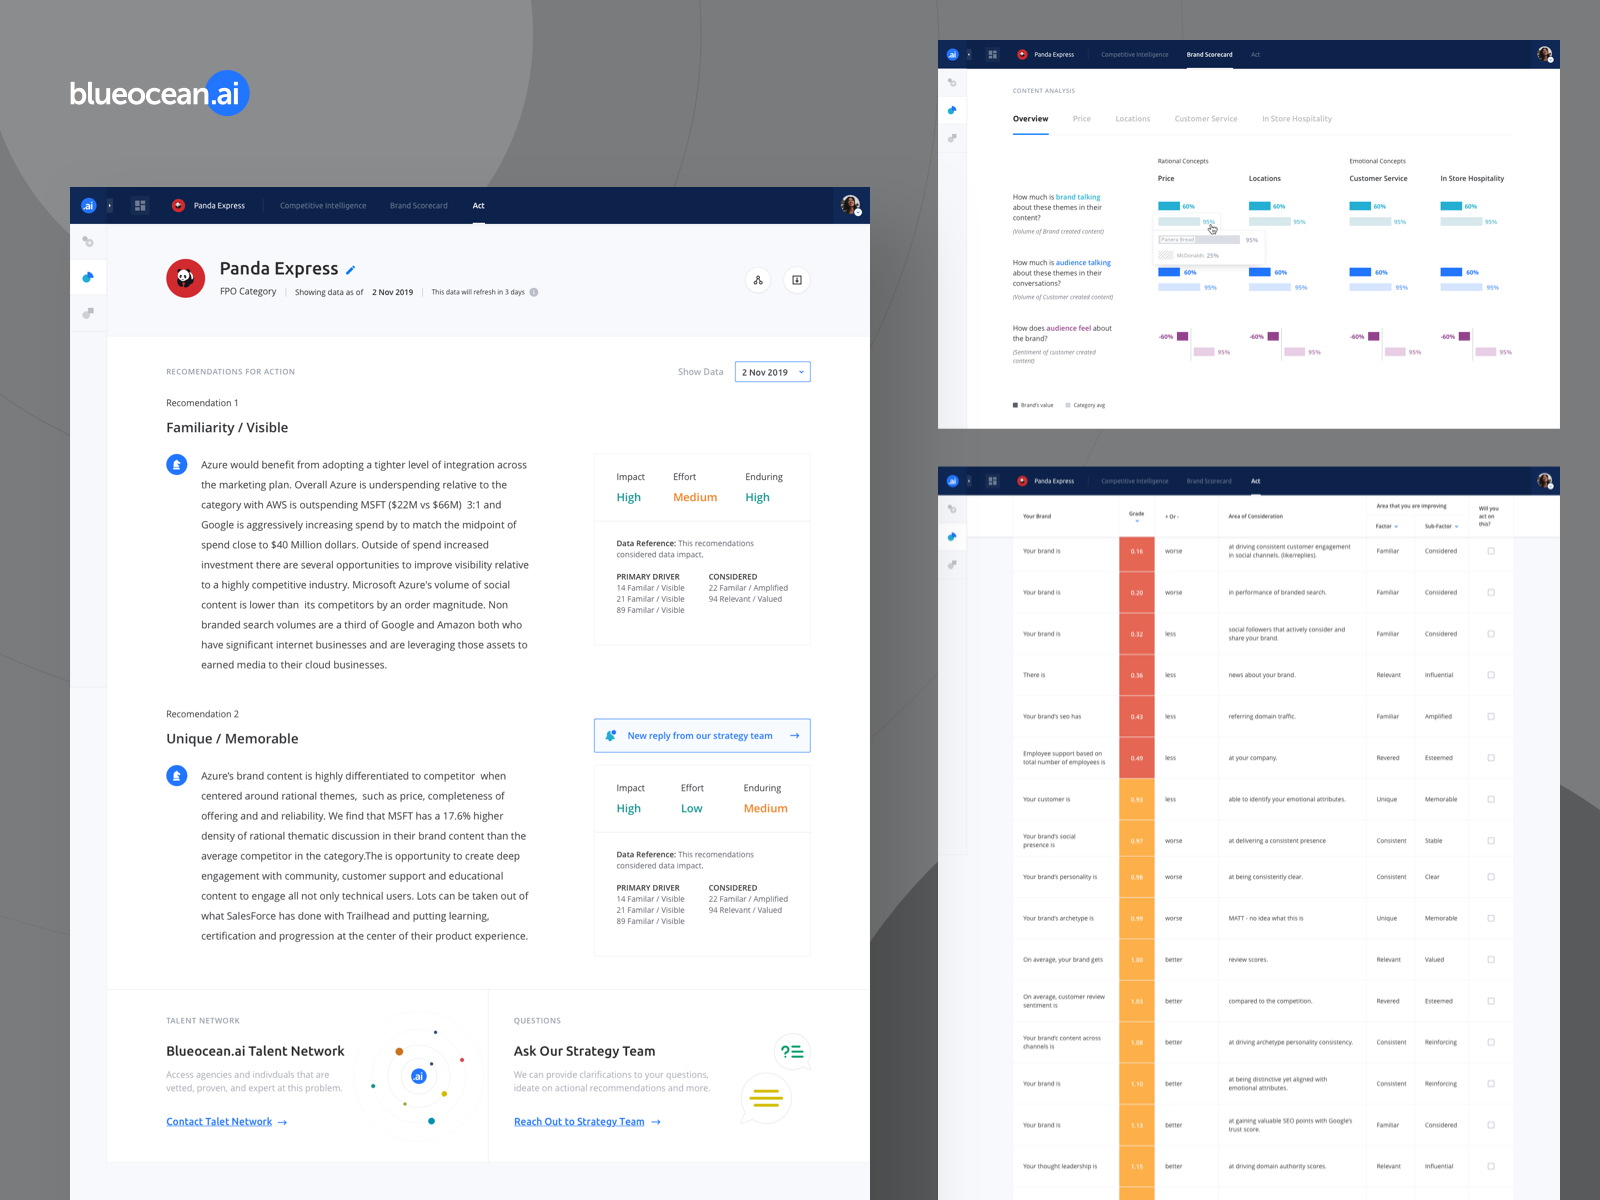
Task: Click the .ai logo in the grade table window
Action: 952,481
